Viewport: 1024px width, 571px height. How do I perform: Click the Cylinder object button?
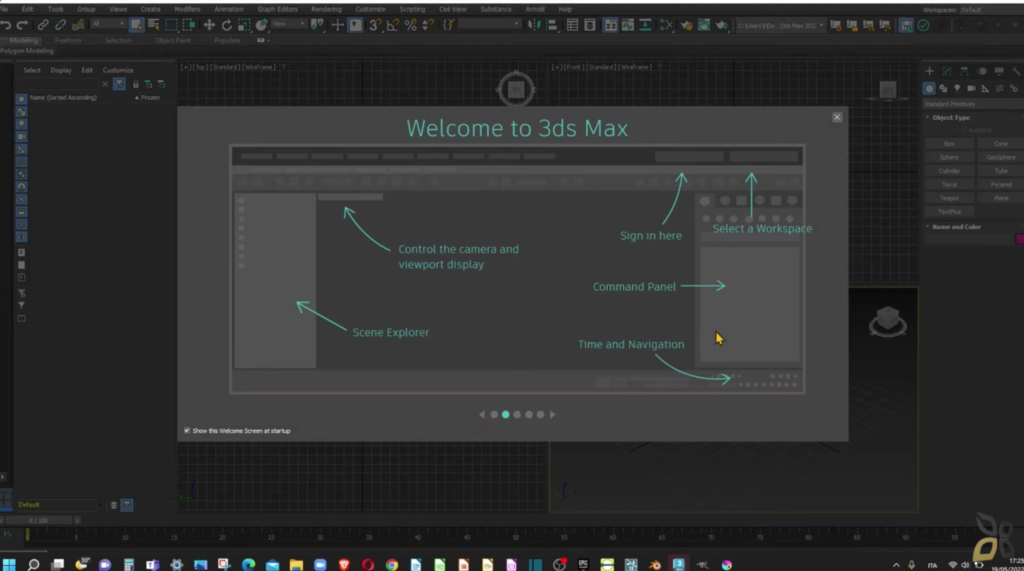point(949,171)
